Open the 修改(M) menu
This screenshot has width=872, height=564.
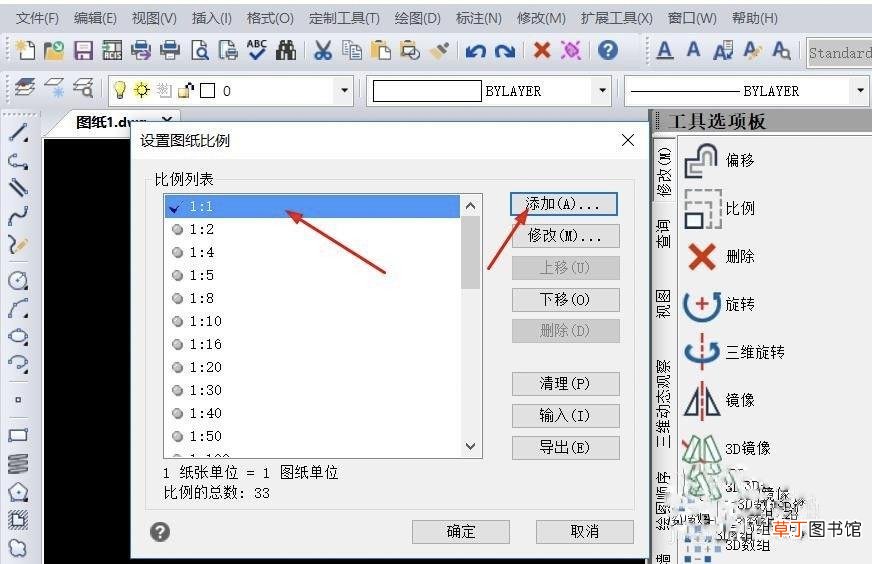(541, 18)
